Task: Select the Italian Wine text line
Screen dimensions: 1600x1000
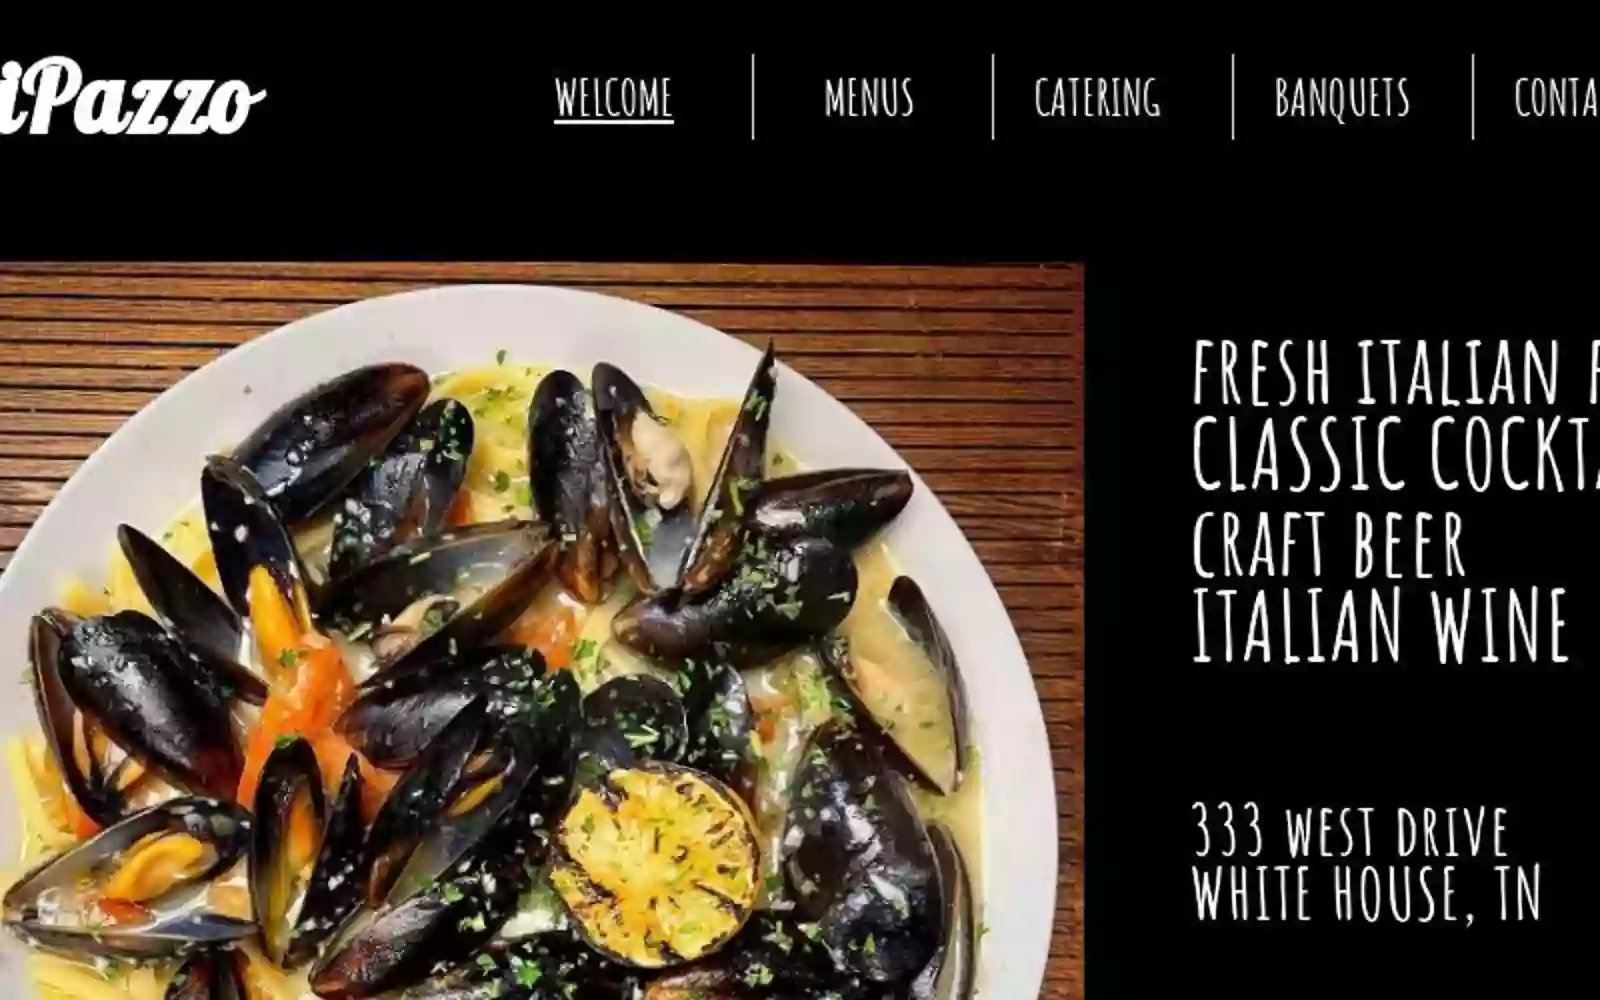Action: (1380, 625)
